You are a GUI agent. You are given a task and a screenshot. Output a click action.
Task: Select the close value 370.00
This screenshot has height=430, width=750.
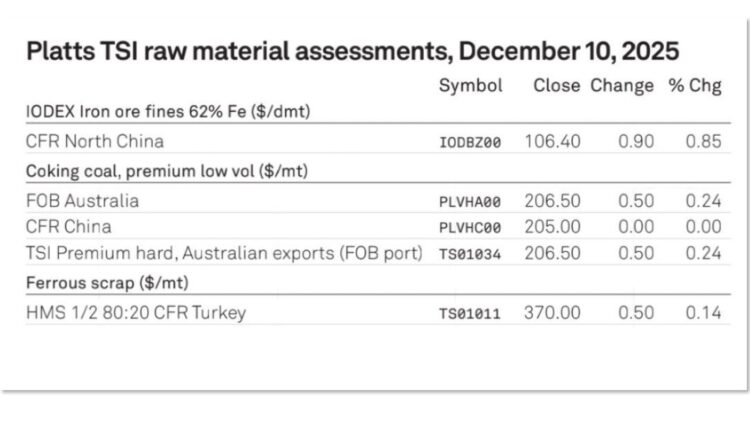coord(552,313)
